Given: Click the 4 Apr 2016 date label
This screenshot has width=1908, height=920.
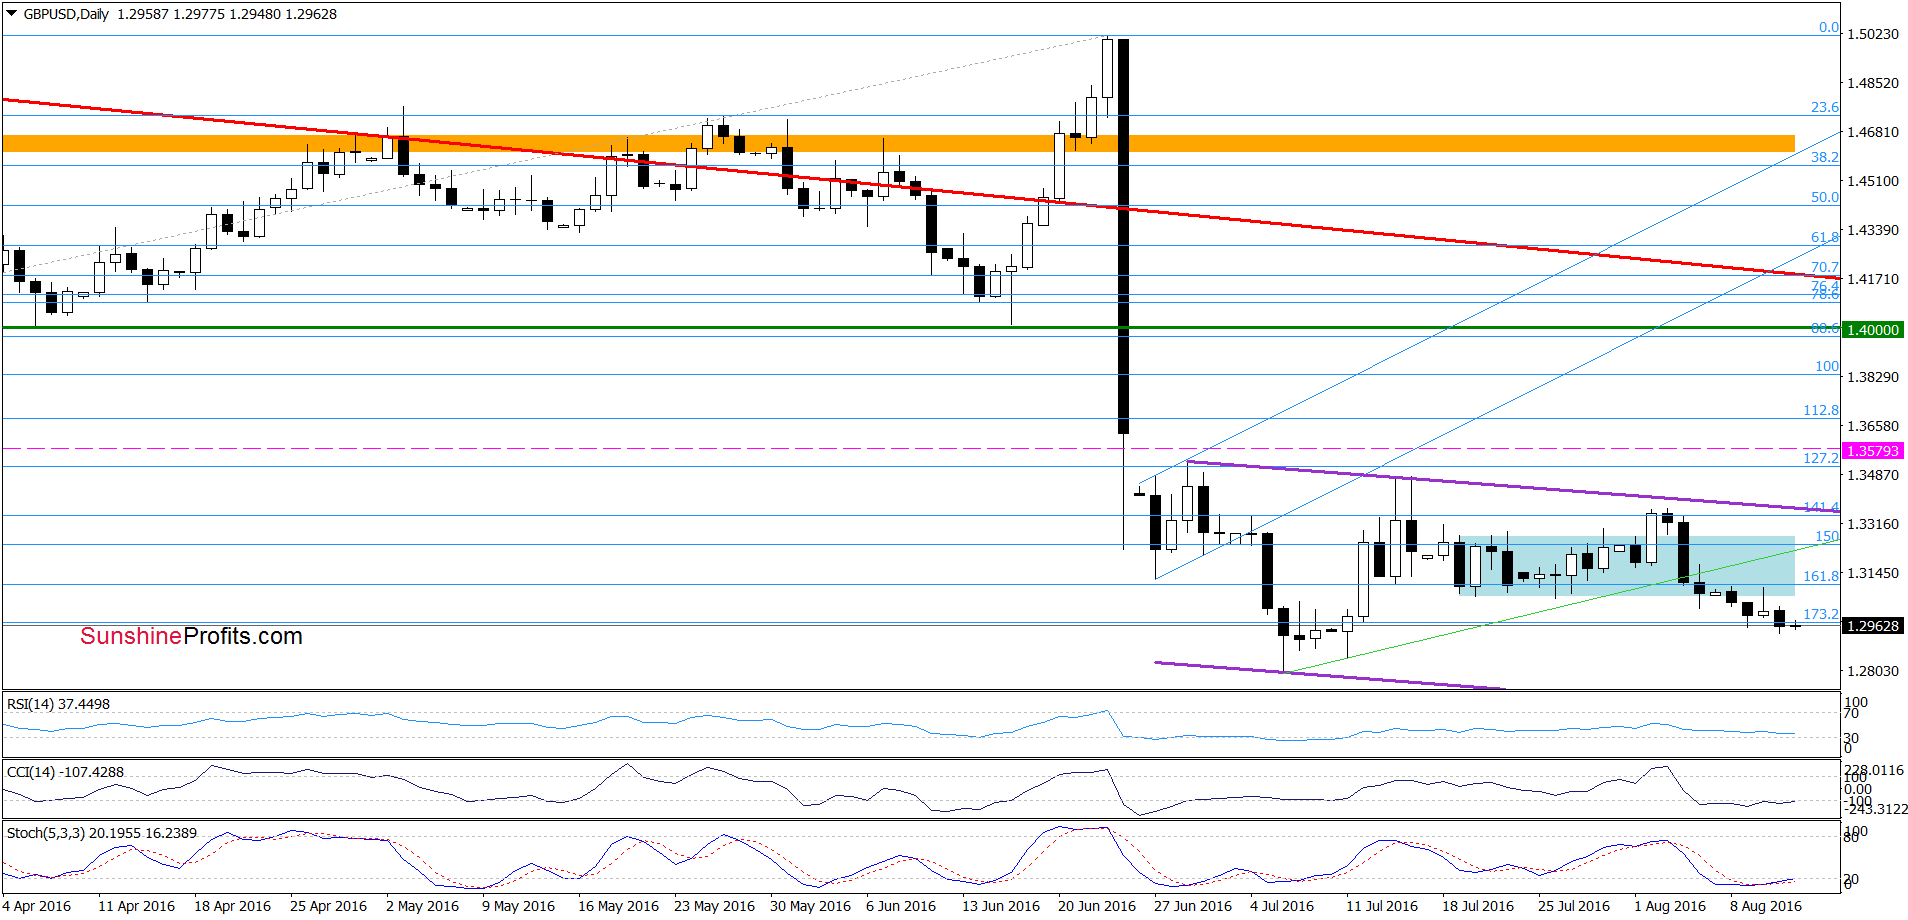Looking at the screenshot, I should click(37, 906).
